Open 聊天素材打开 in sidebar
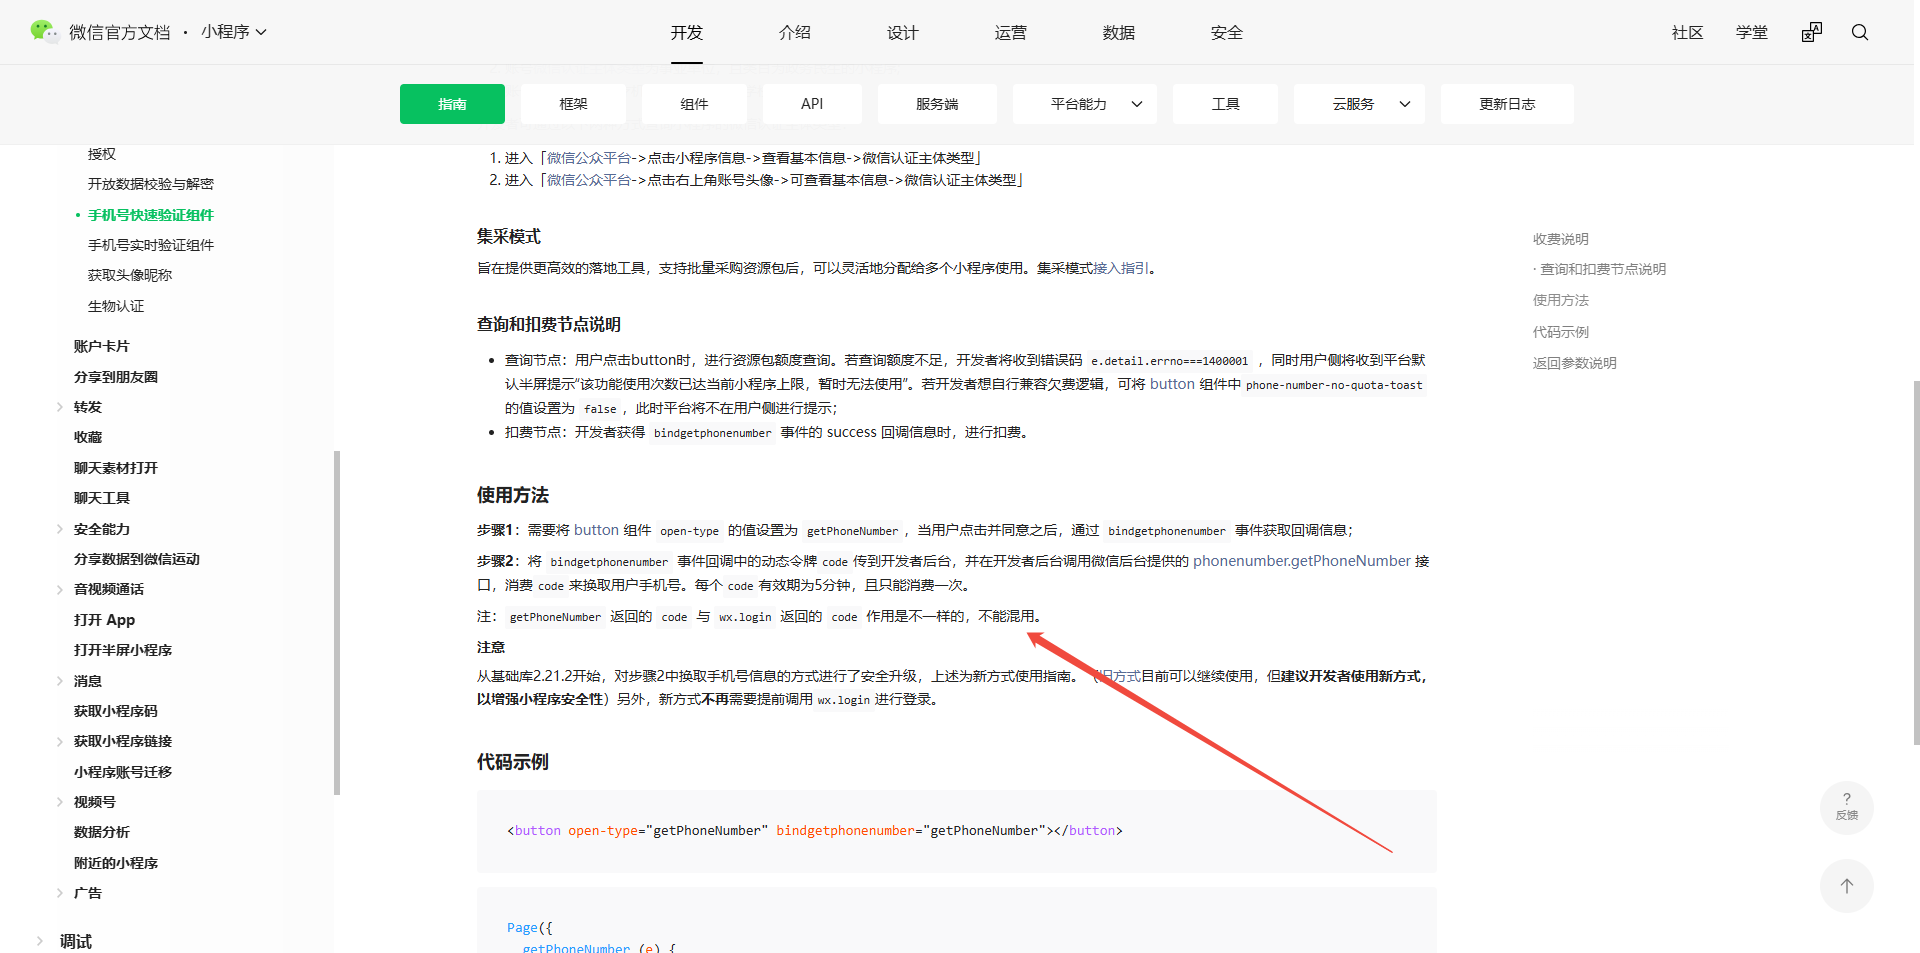 click(x=116, y=468)
